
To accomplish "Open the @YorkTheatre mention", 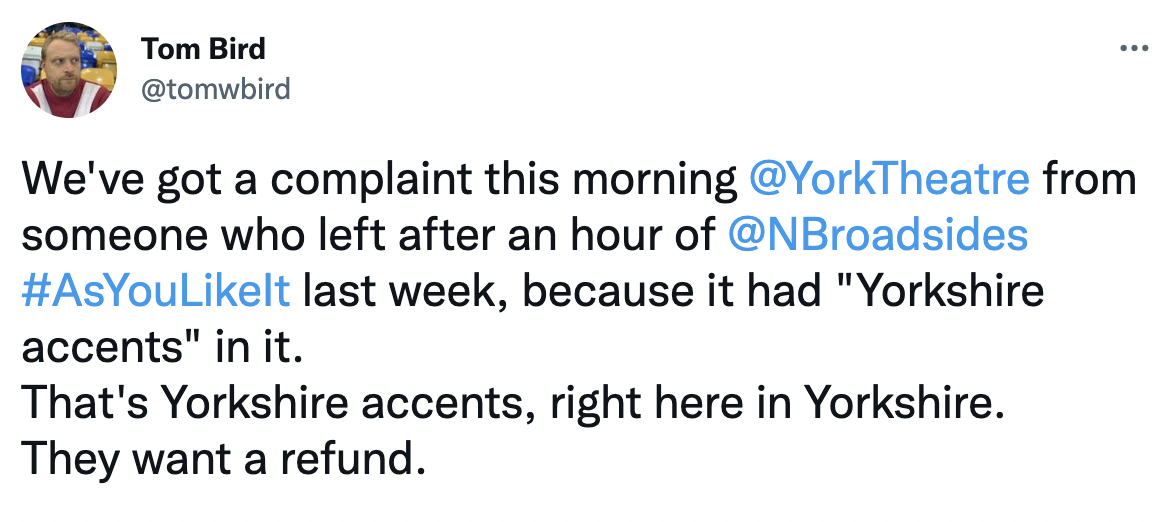I will 890,180.
